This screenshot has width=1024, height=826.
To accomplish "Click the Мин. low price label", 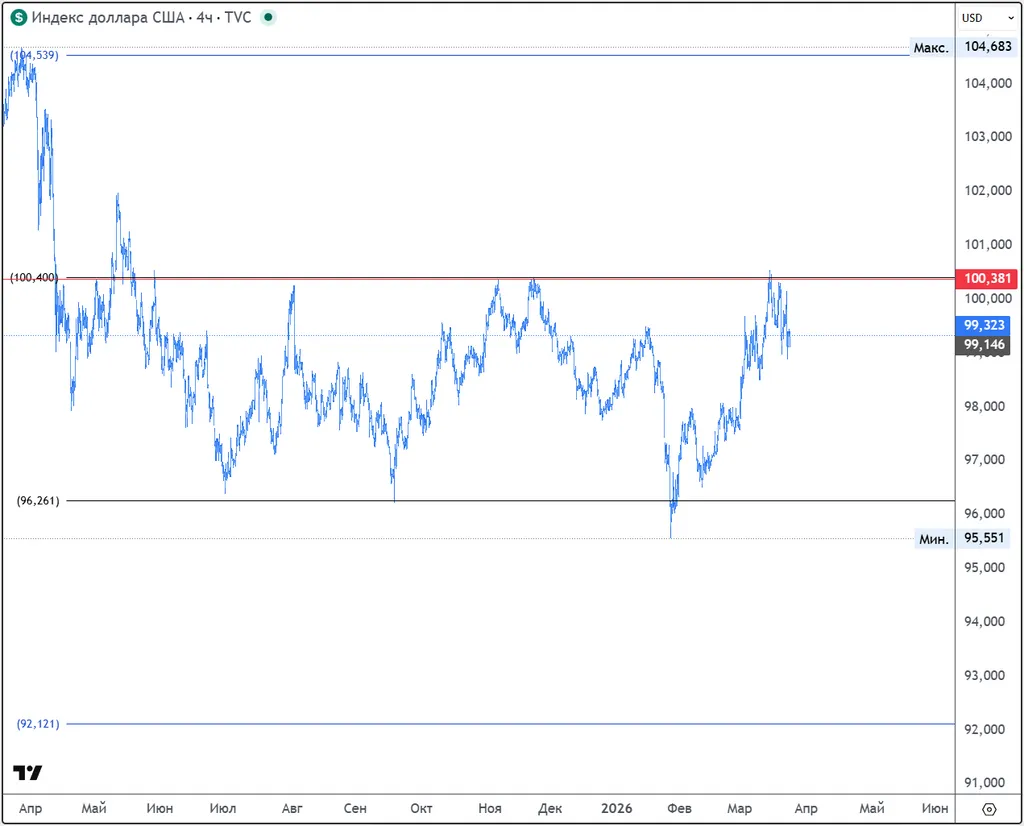I will 934,539.
